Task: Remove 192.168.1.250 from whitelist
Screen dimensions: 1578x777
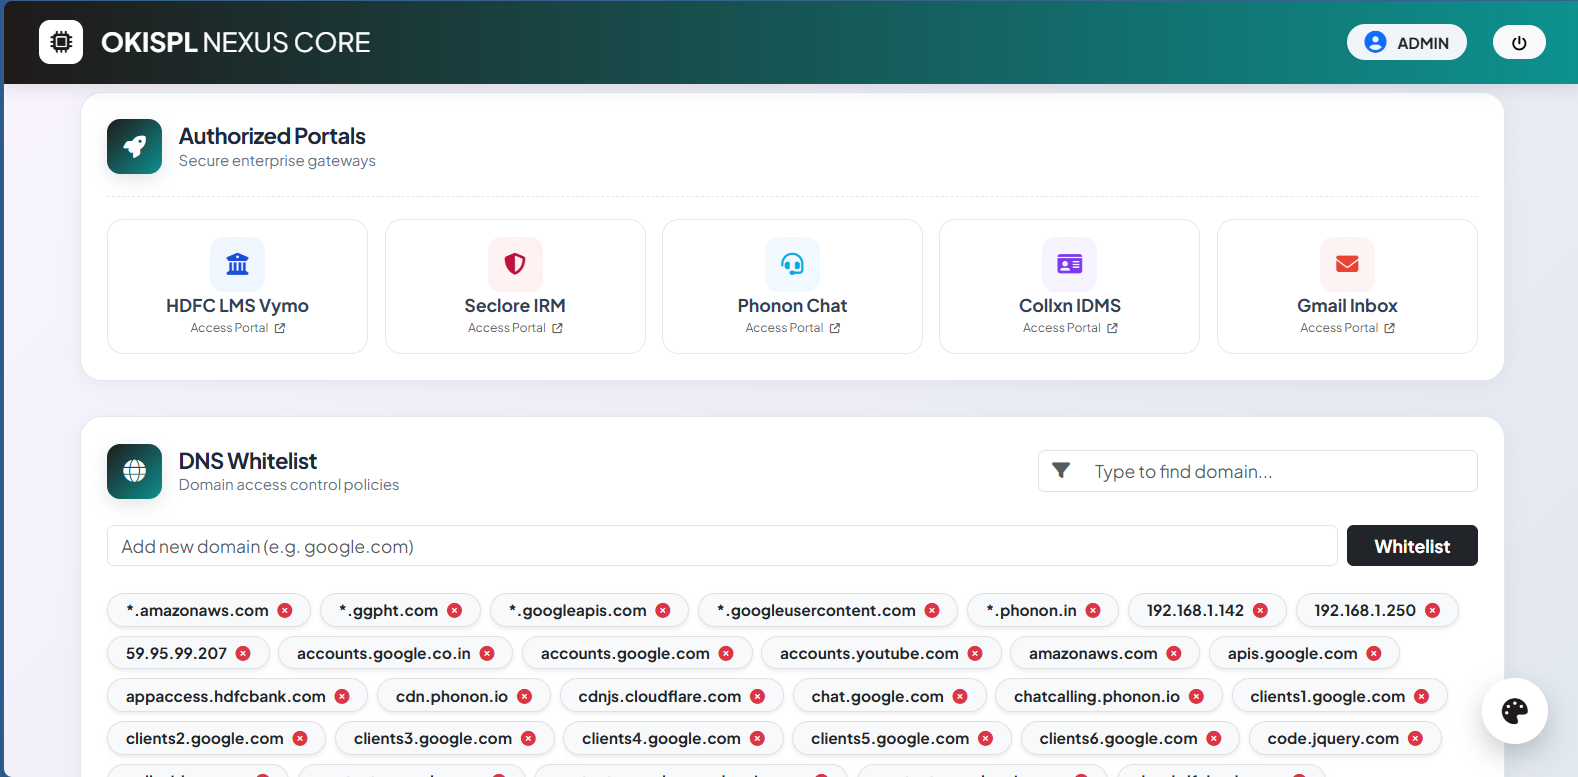Action: point(1432,610)
